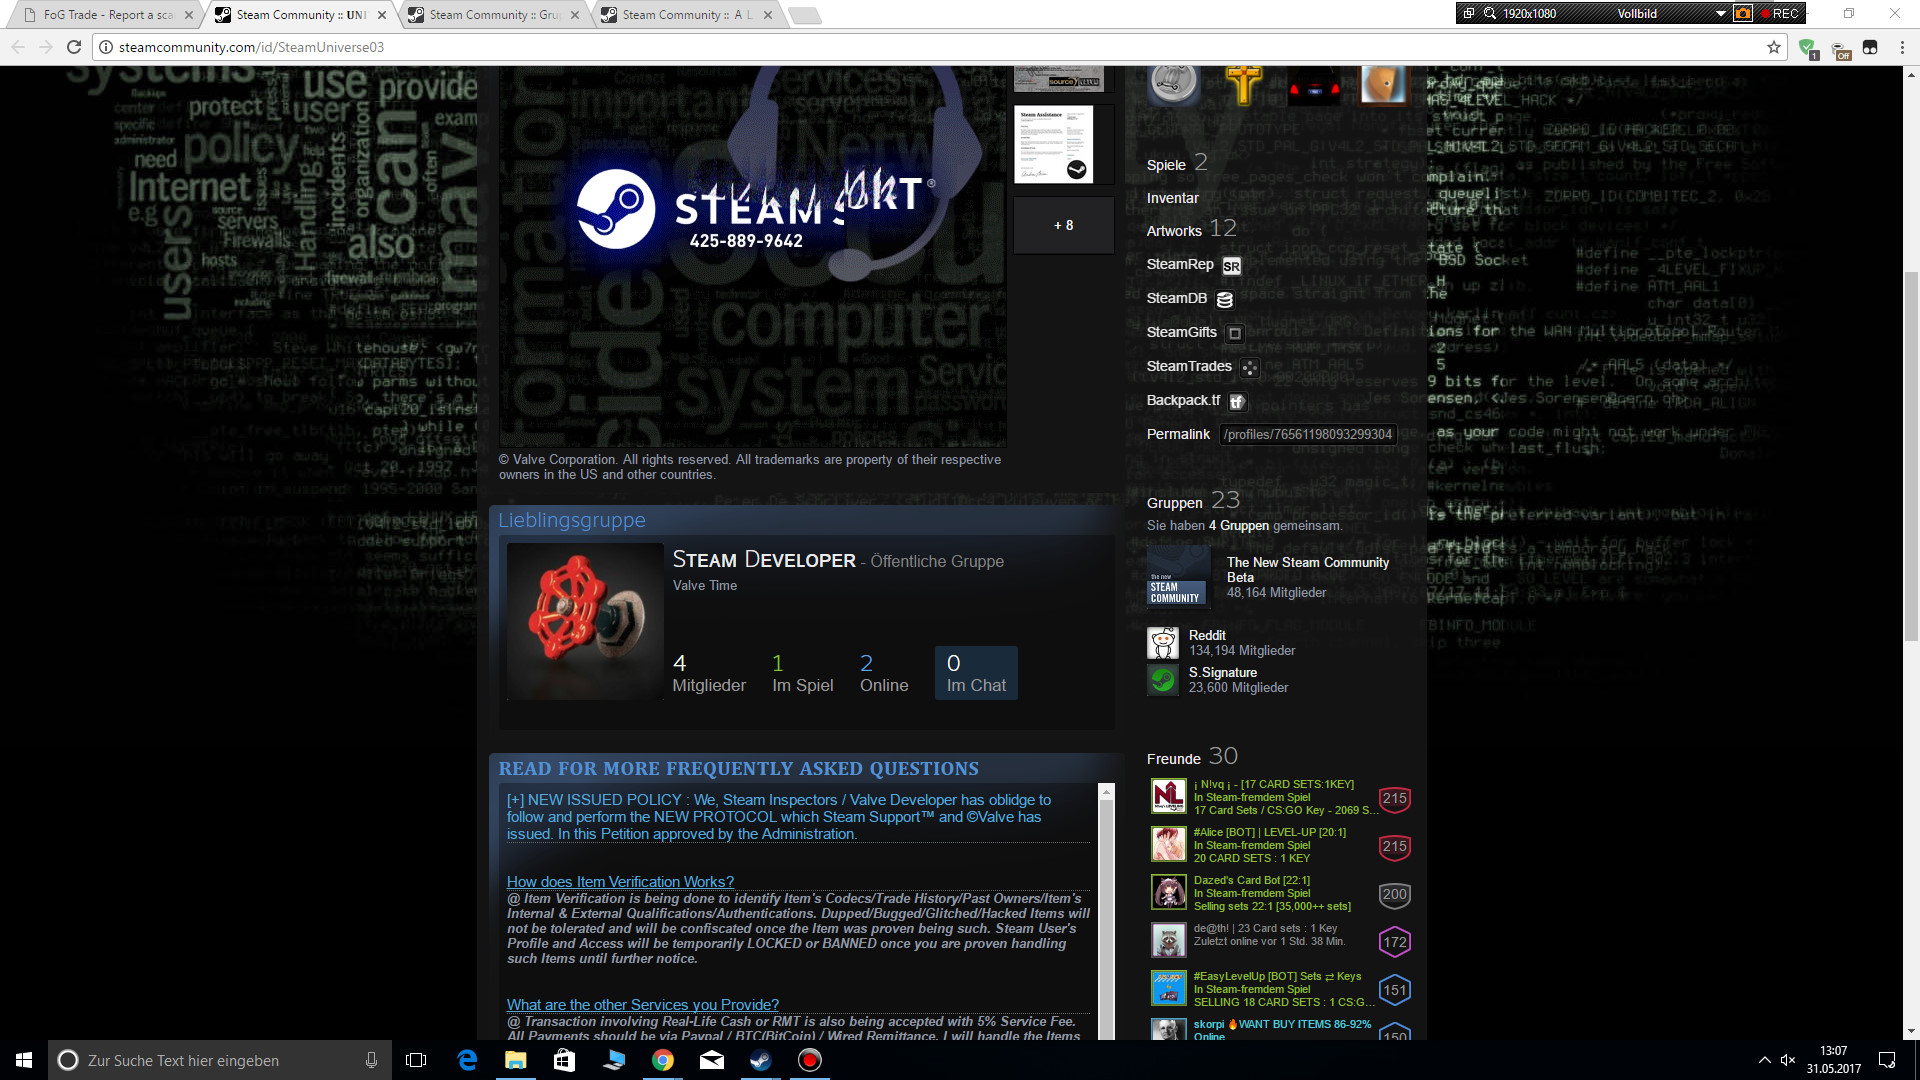Click the Im Chat group button
Viewport: 1920px width, 1080px height.
(x=976, y=673)
